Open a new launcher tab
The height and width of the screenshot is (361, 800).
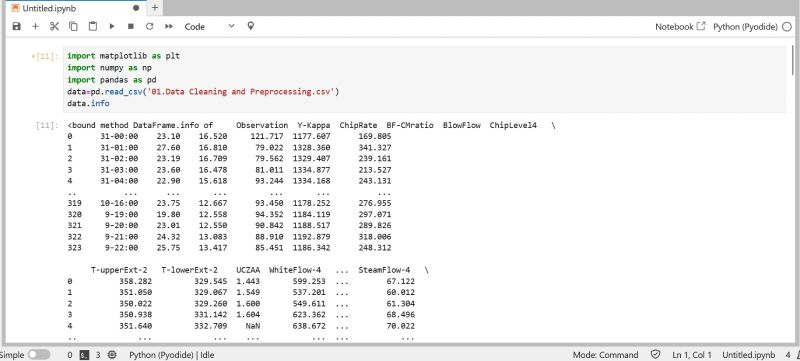tap(155, 8)
